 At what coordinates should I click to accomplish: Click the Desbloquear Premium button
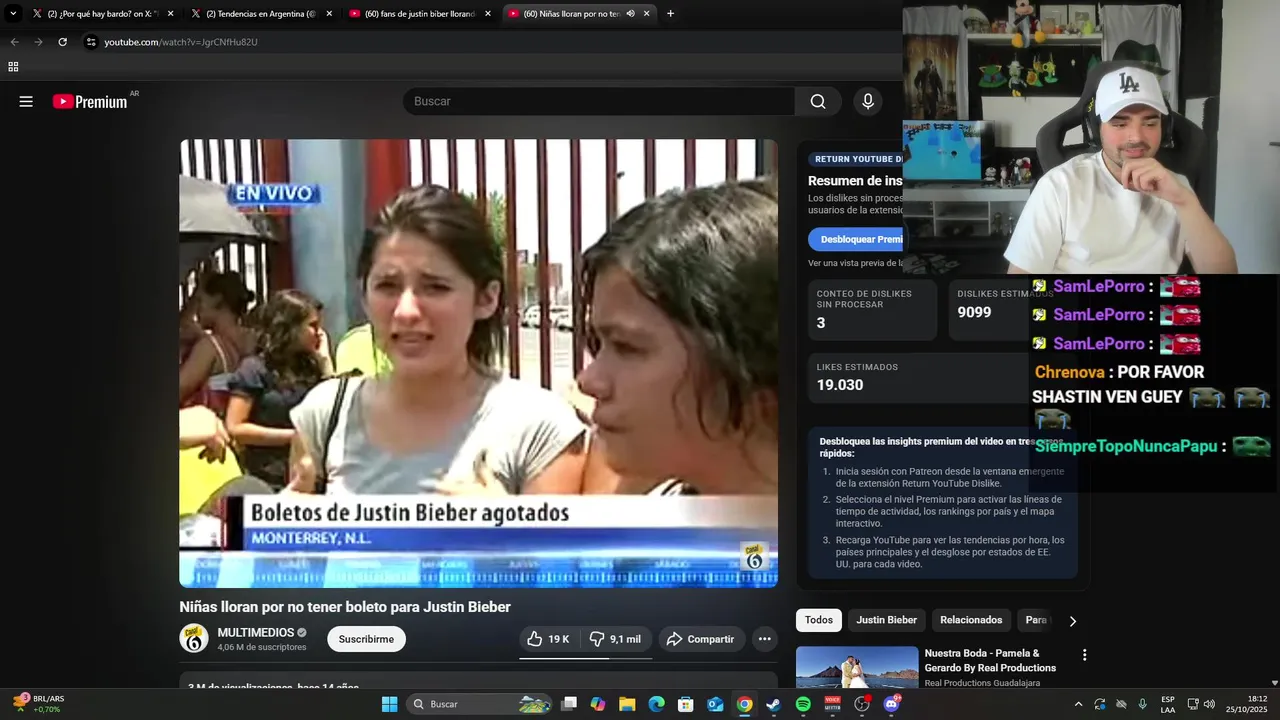pos(856,239)
